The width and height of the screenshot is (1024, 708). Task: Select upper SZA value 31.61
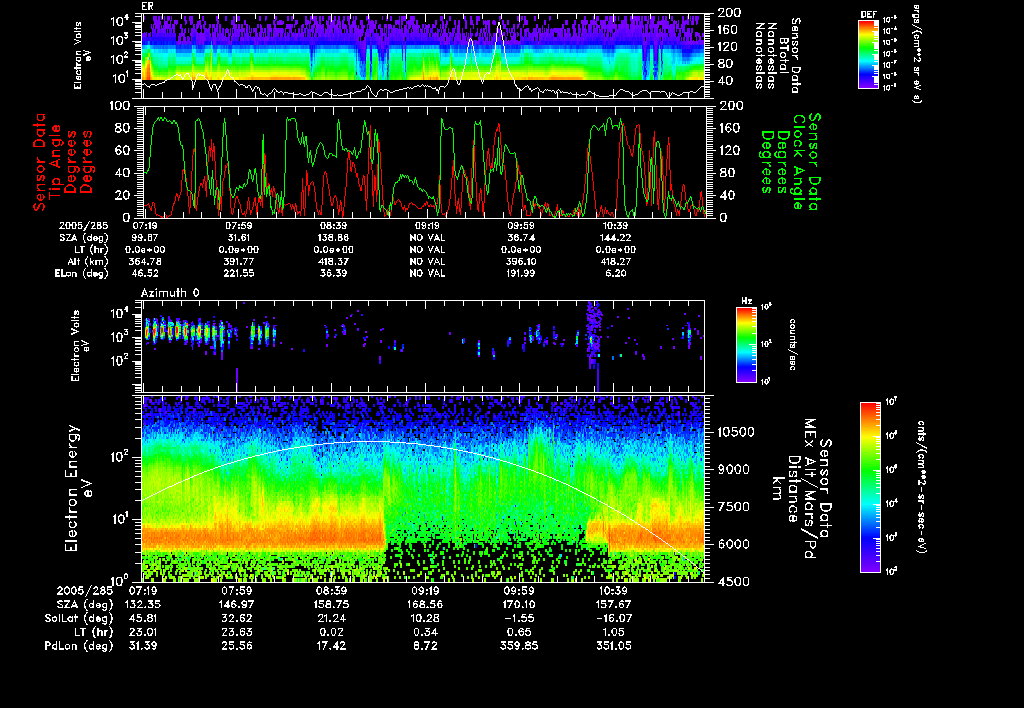click(238, 238)
